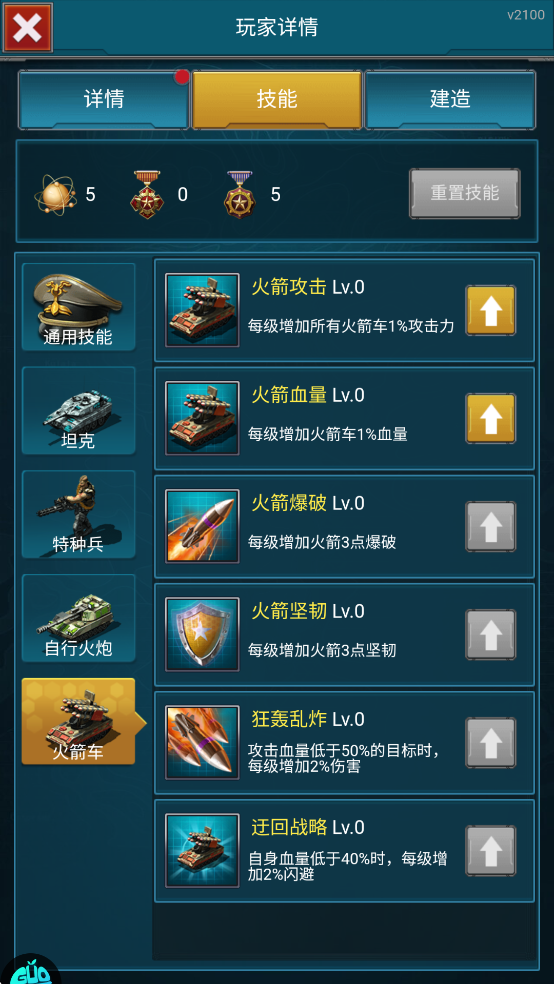554x984 pixels.
Task: Tap the 火箭爆破 missile skill thumbnail
Action: coord(202,526)
